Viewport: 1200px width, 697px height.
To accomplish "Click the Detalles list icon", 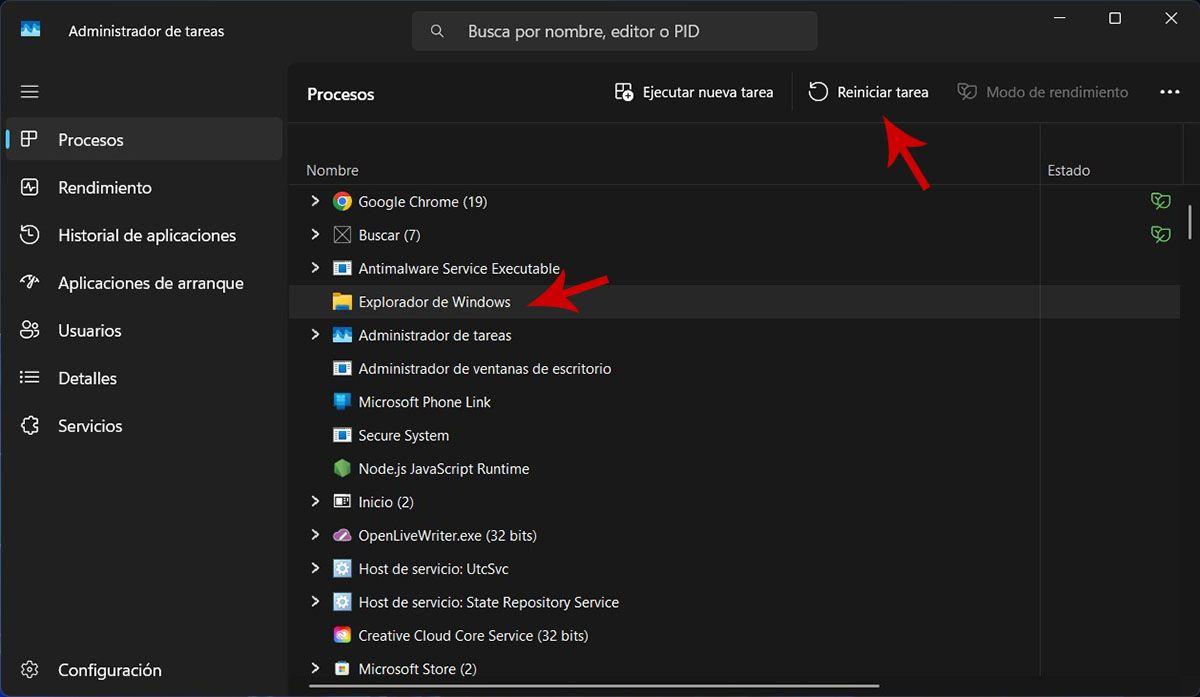I will [30, 378].
